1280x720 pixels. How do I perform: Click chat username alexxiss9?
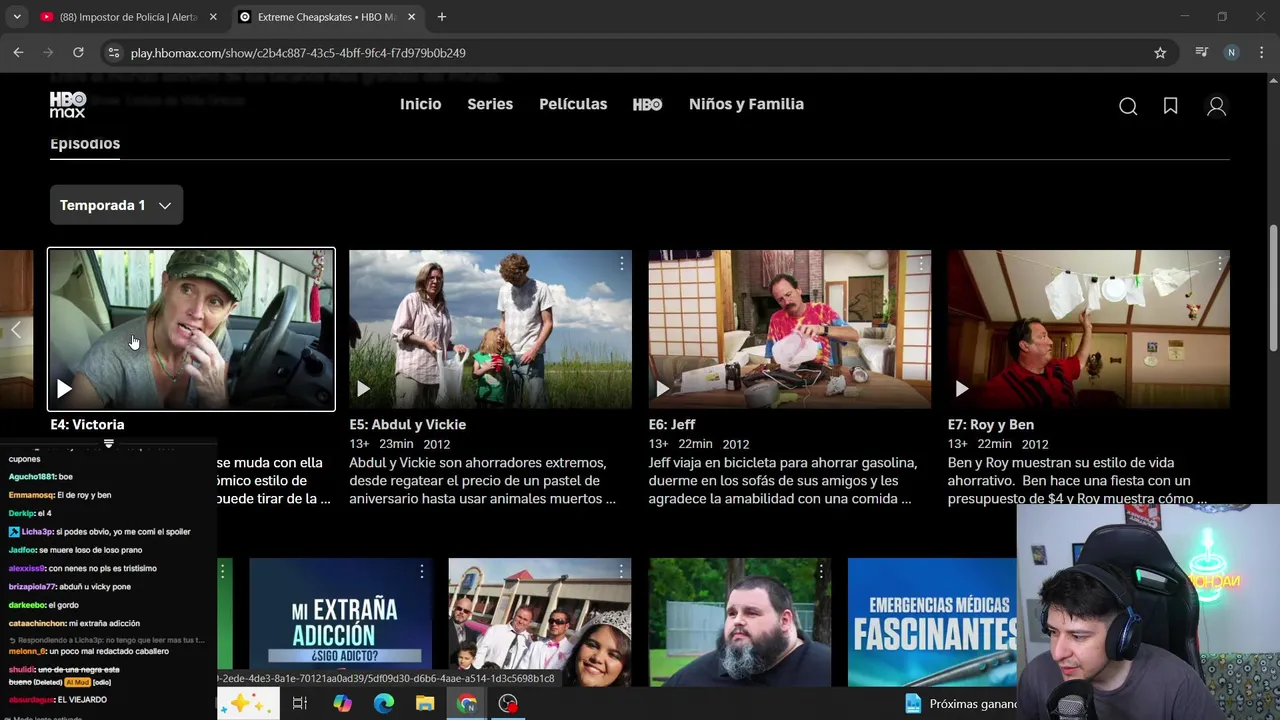[27, 568]
